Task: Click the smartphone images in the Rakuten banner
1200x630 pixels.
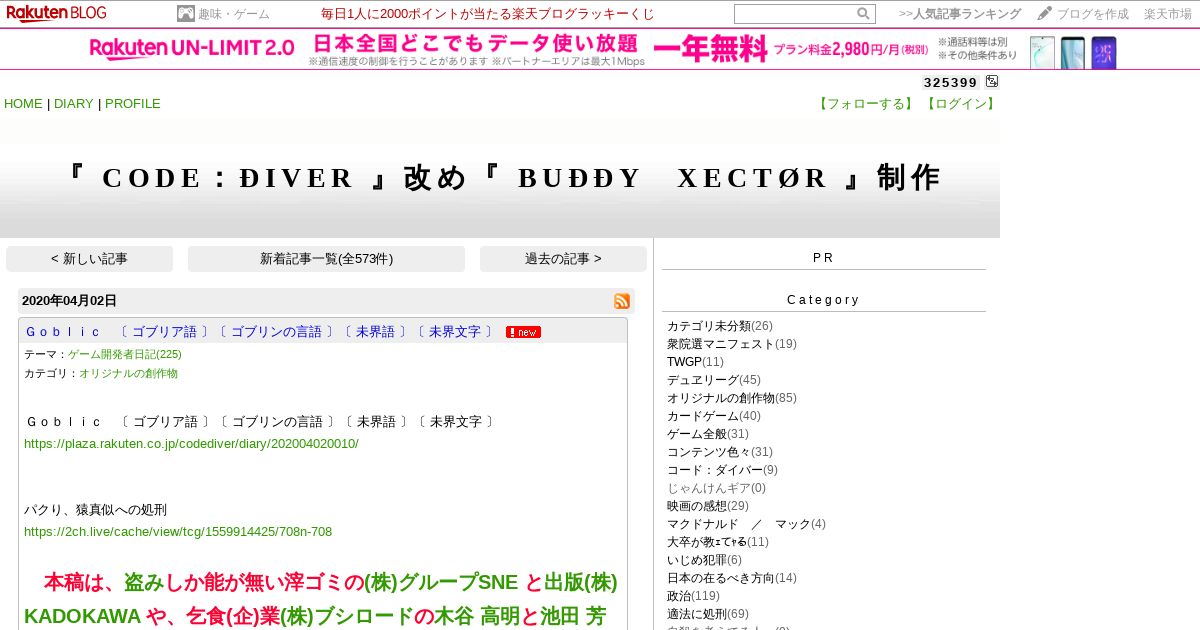Action: tap(1073, 52)
